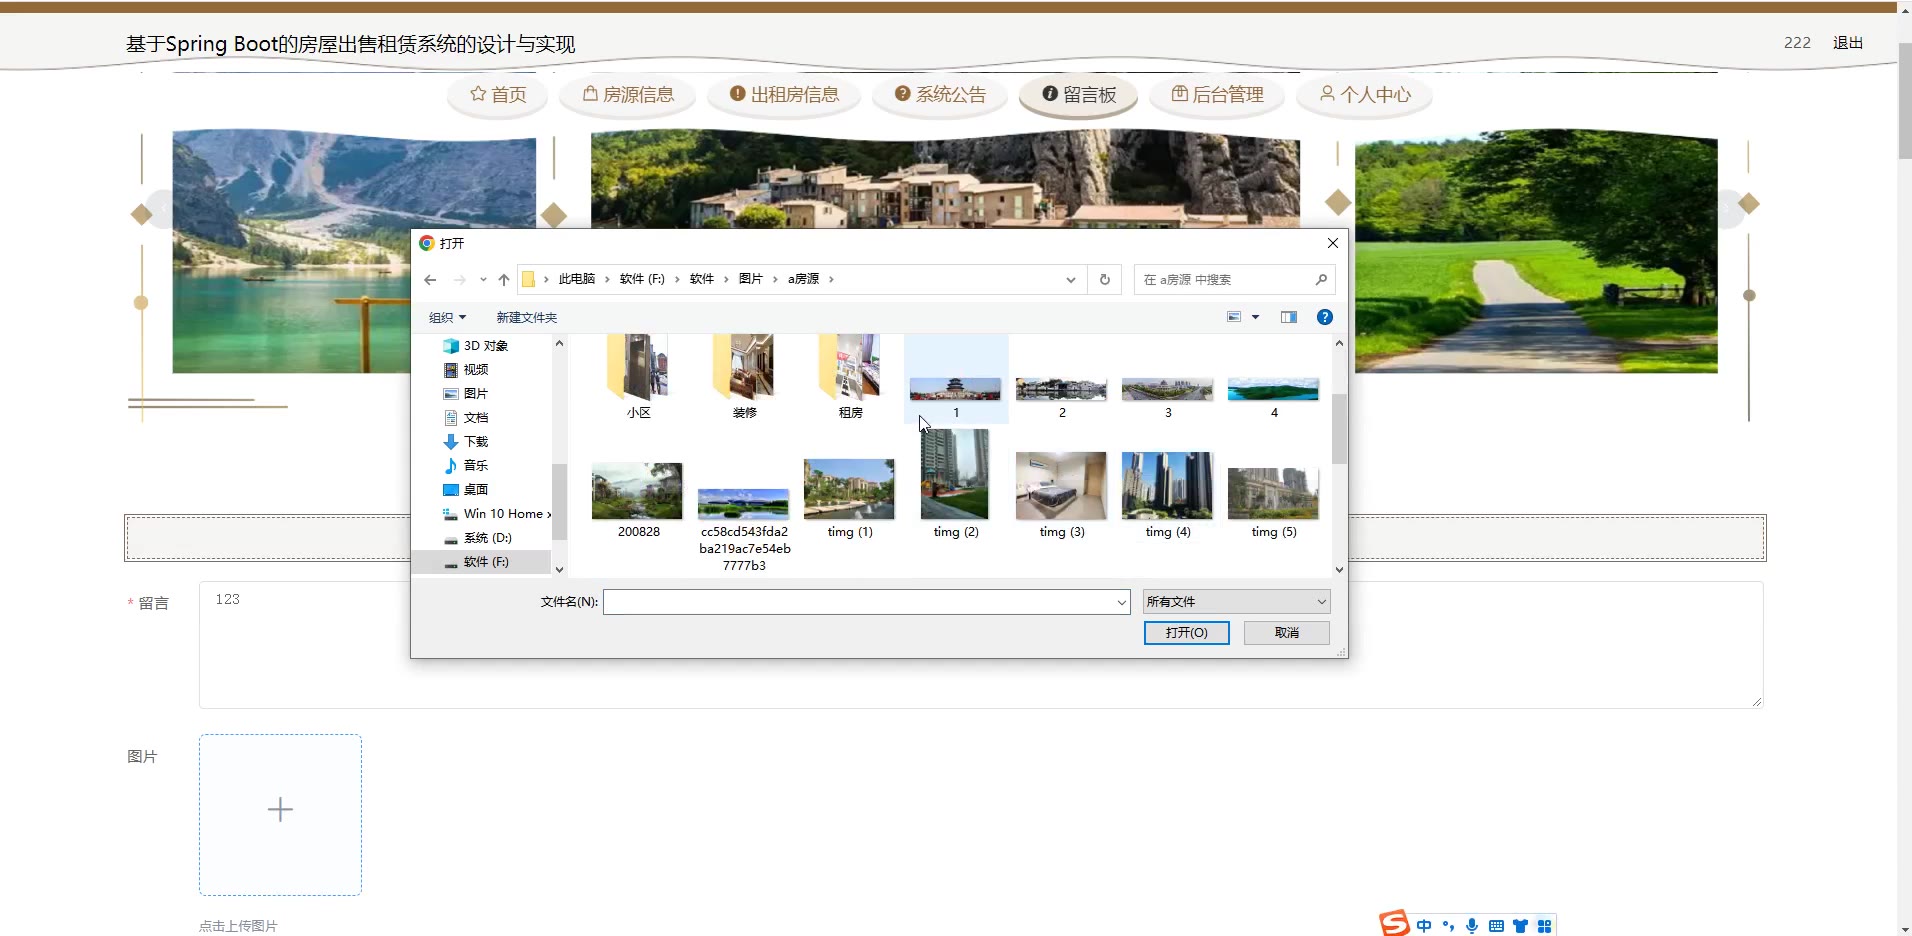Image resolution: width=1912 pixels, height=936 pixels.
Task: Open the 装修 folder
Action: point(745,377)
